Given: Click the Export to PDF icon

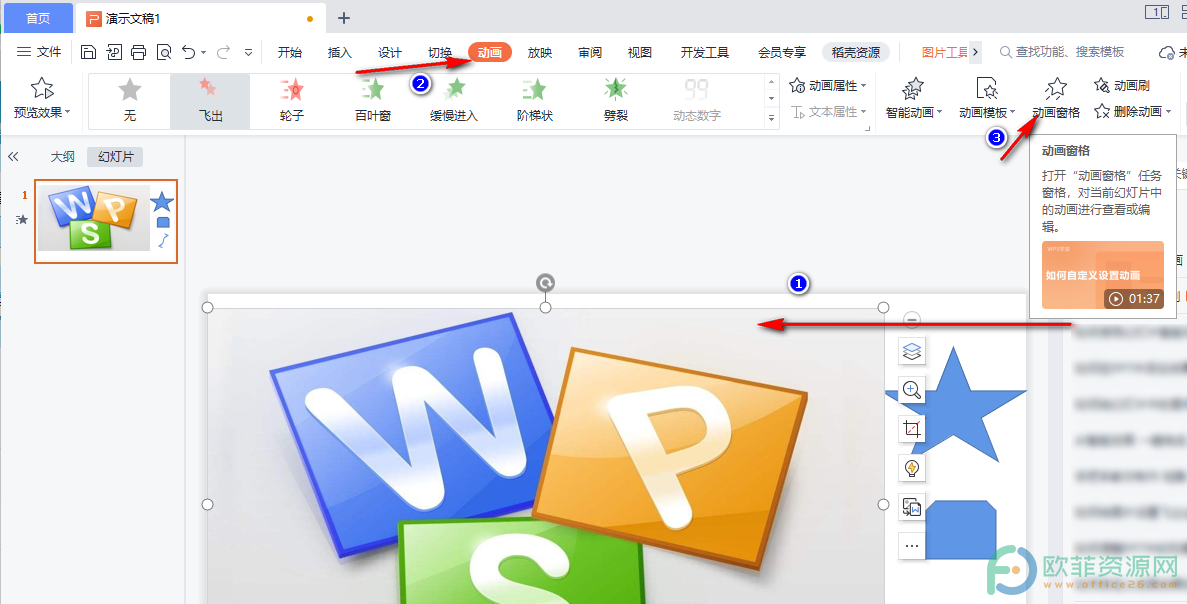Looking at the screenshot, I should pyautogui.click(x=114, y=52).
